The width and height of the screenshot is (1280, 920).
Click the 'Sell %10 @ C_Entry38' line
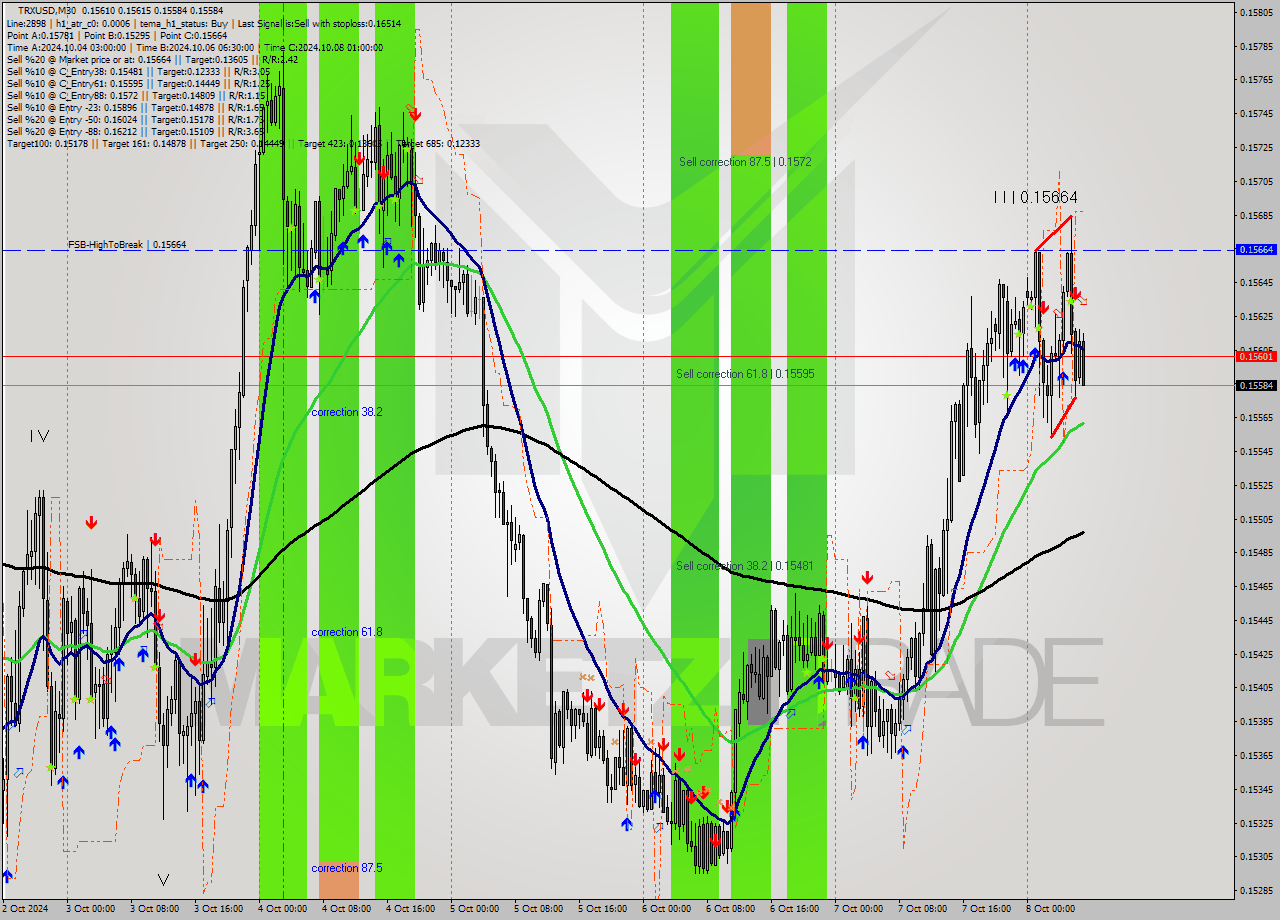tap(138, 71)
